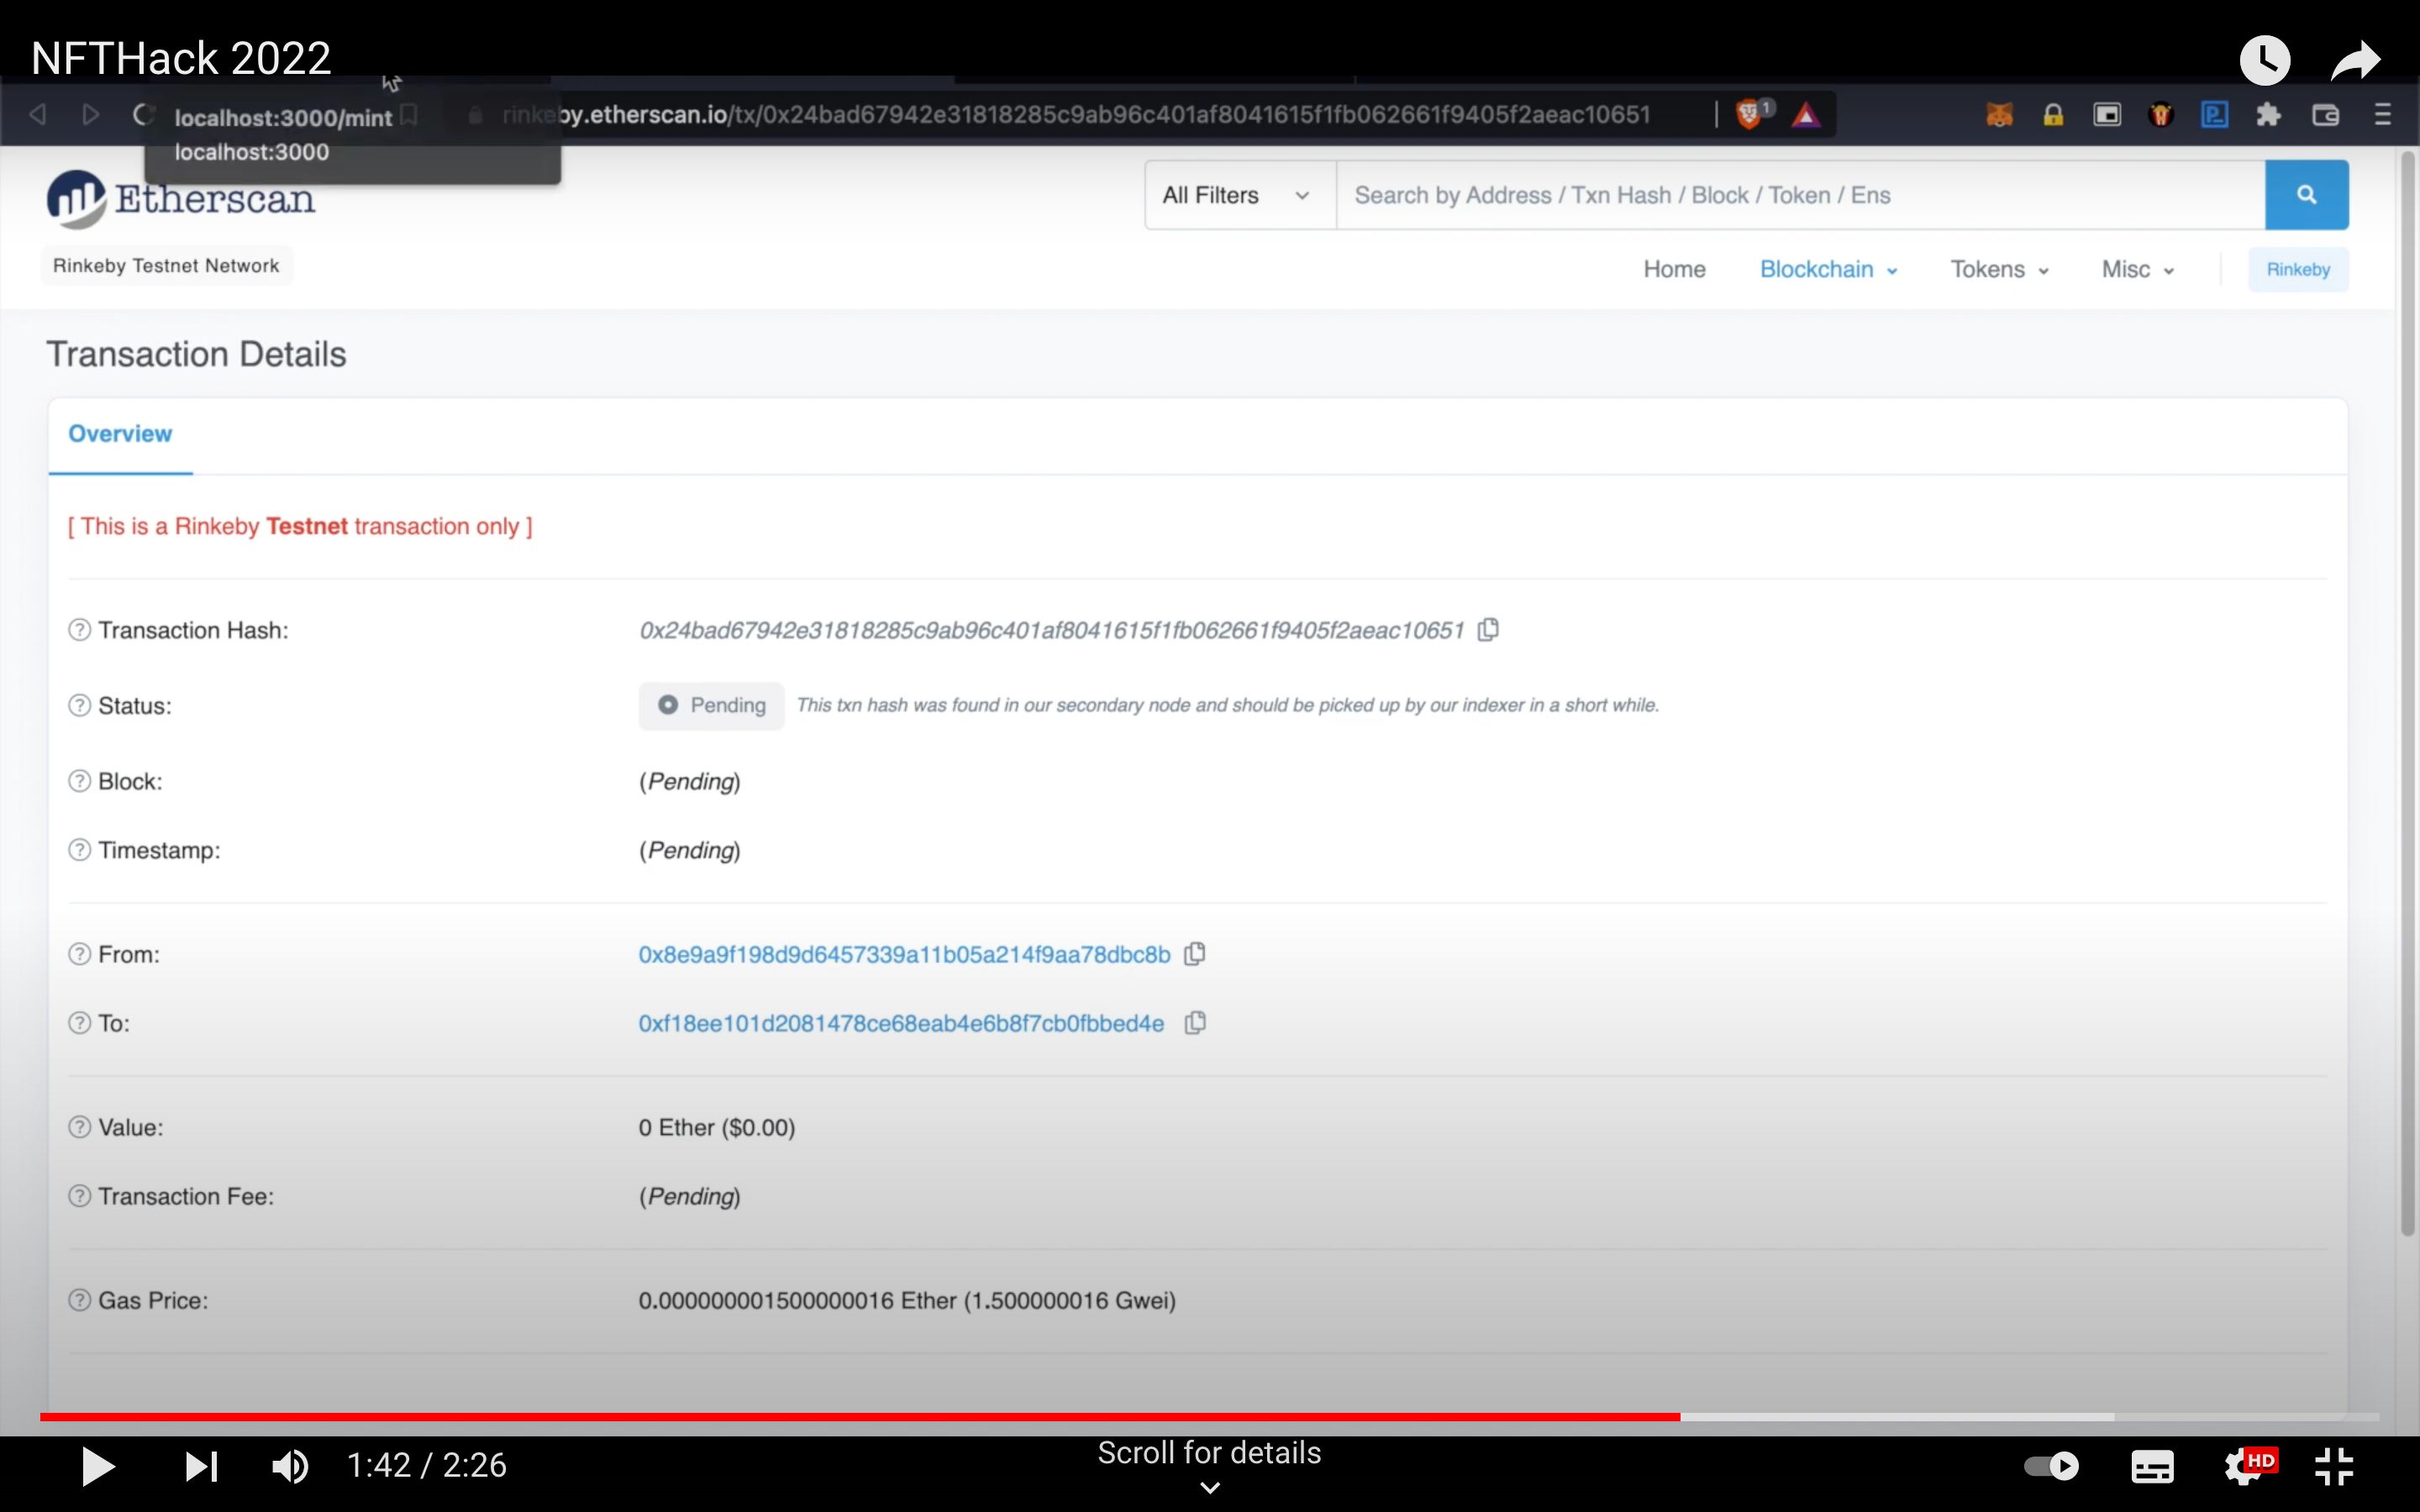Seek on the red progress bar

[860, 1417]
